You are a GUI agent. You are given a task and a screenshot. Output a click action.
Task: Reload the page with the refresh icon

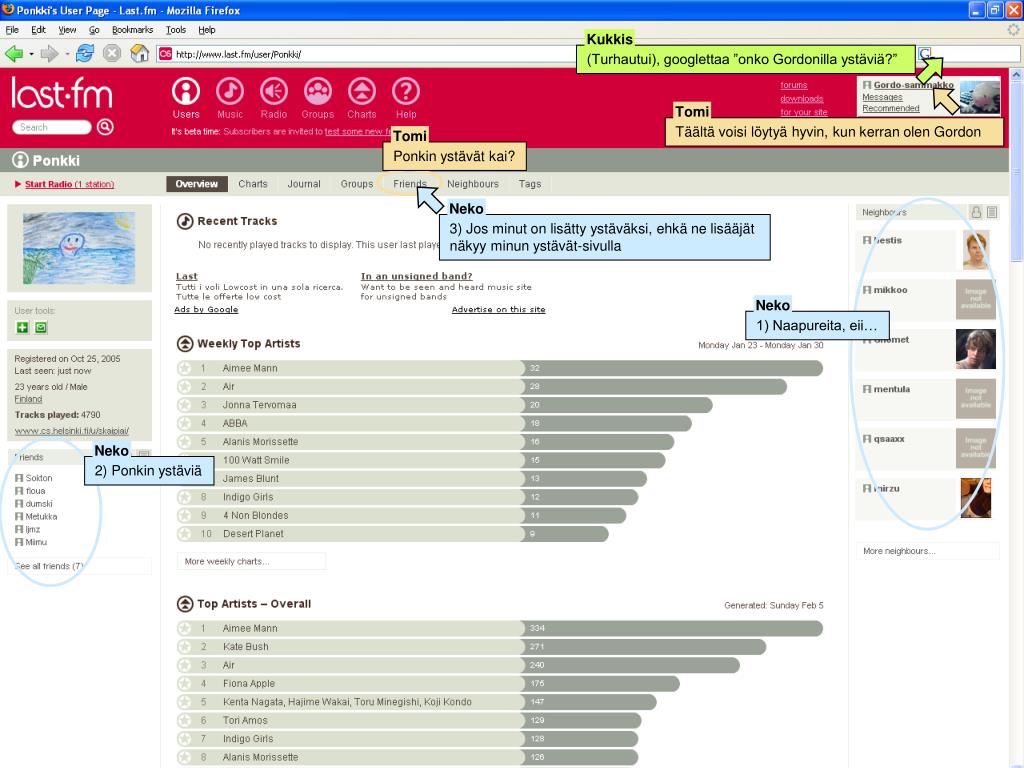85,54
